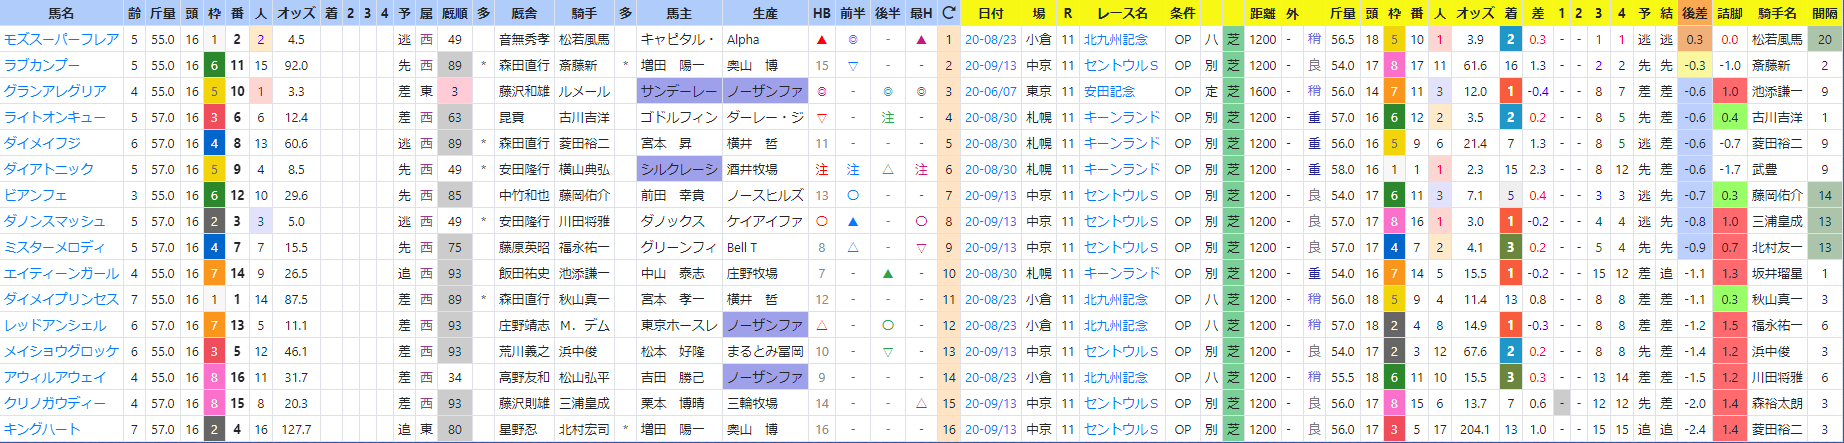Click the blue ○ 前半 mark for ビアンフェ
The image size is (1844, 443).
click(853, 196)
